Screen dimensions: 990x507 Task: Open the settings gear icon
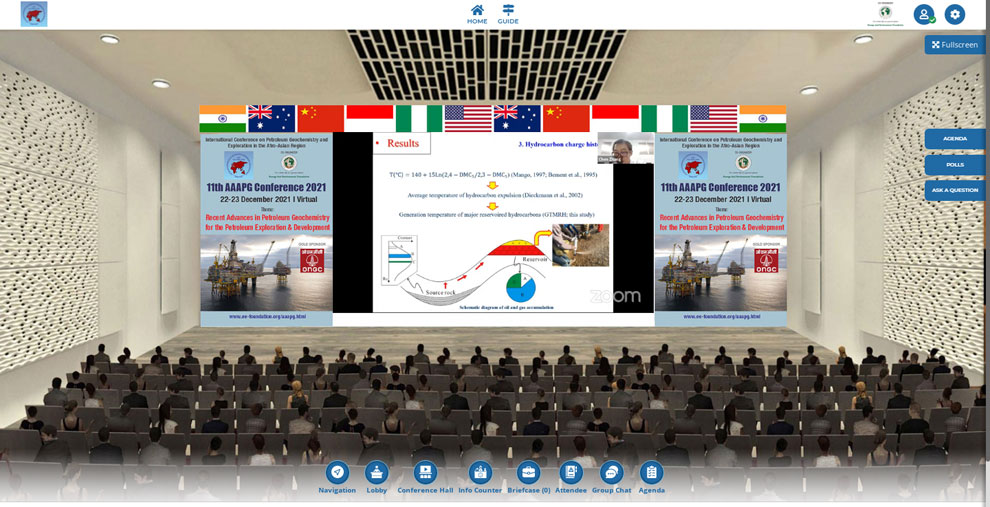[955, 15]
